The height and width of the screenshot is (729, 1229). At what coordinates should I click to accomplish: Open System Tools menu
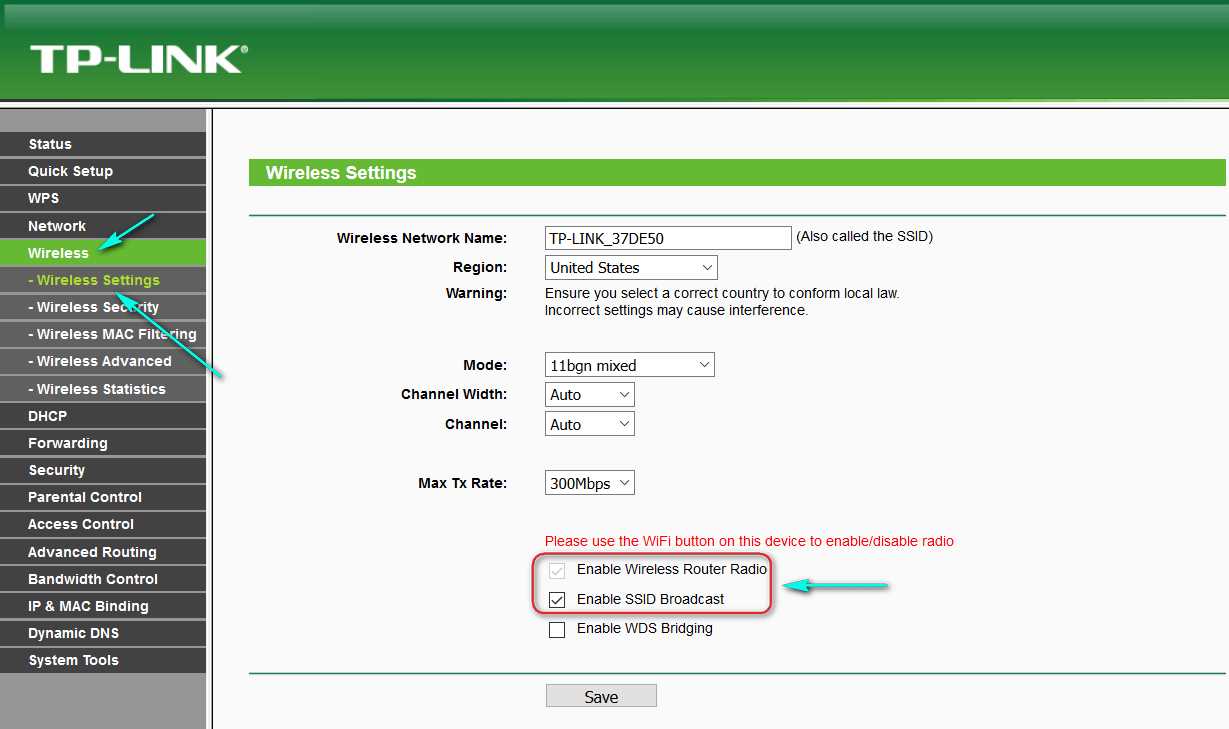pos(103,660)
